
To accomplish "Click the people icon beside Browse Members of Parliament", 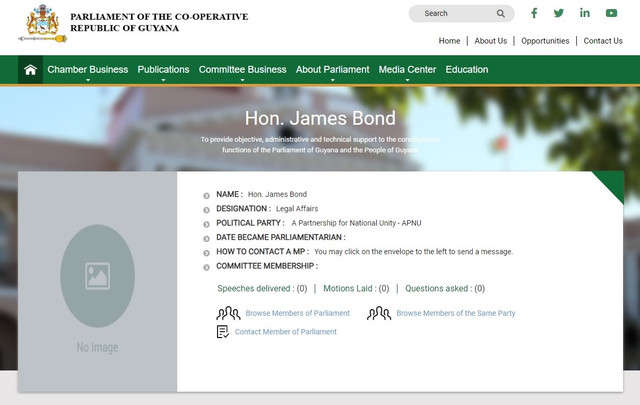I will pos(228,313).
